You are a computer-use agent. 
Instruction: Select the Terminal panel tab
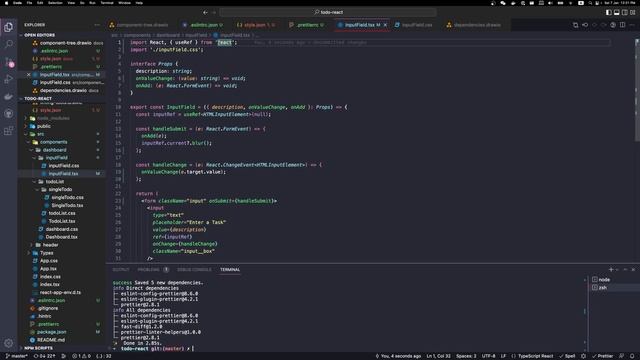pyautogui.click(x=230, y=269)
